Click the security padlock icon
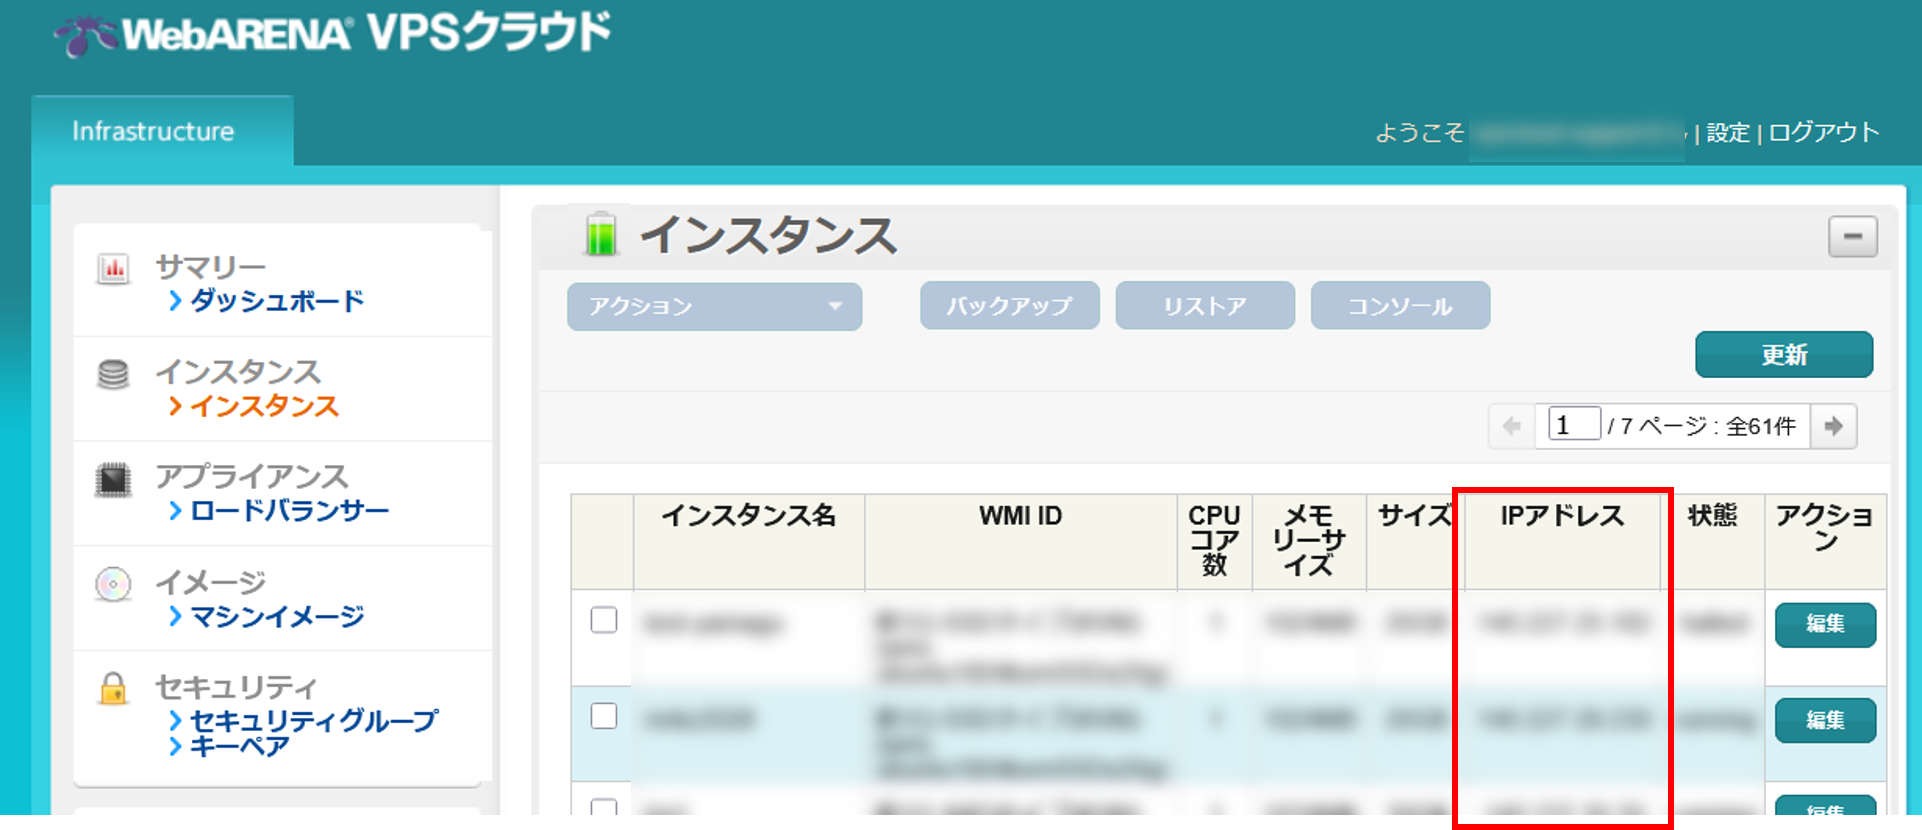1922x830 pixels. 113,688
